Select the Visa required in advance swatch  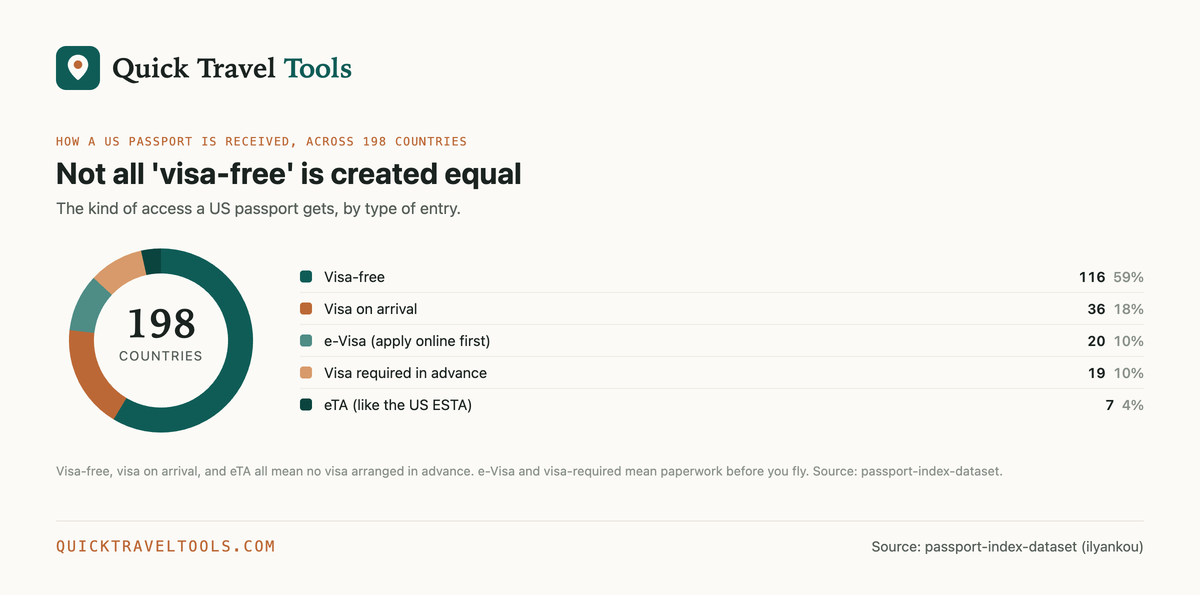coord(306,373)
